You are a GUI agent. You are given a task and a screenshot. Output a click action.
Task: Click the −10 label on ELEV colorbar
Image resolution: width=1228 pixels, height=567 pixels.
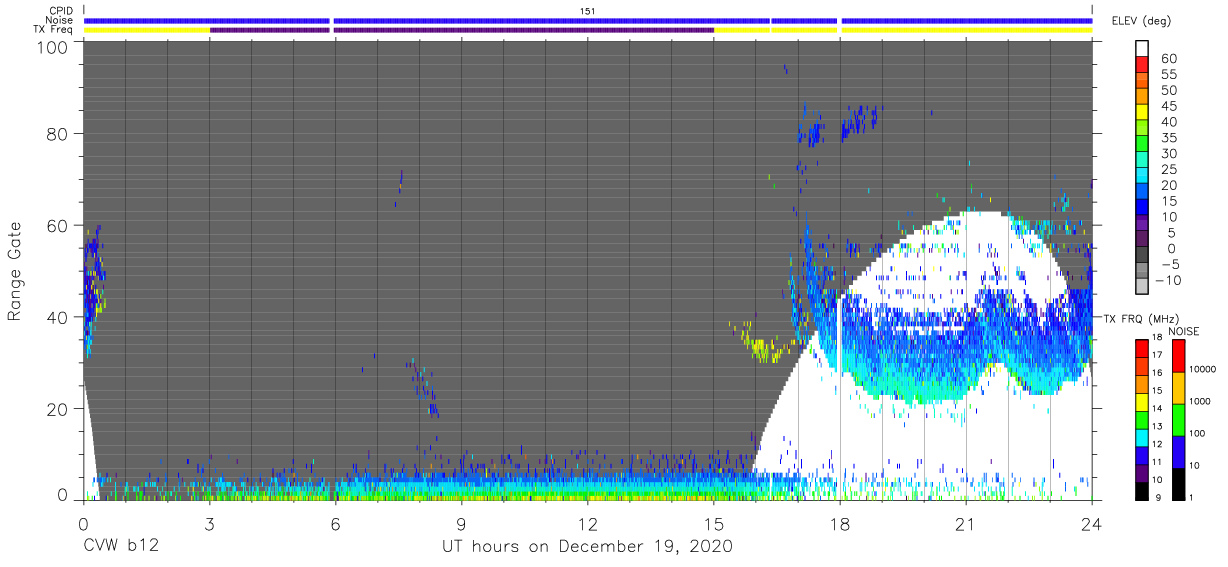[x=1169, y=281]
